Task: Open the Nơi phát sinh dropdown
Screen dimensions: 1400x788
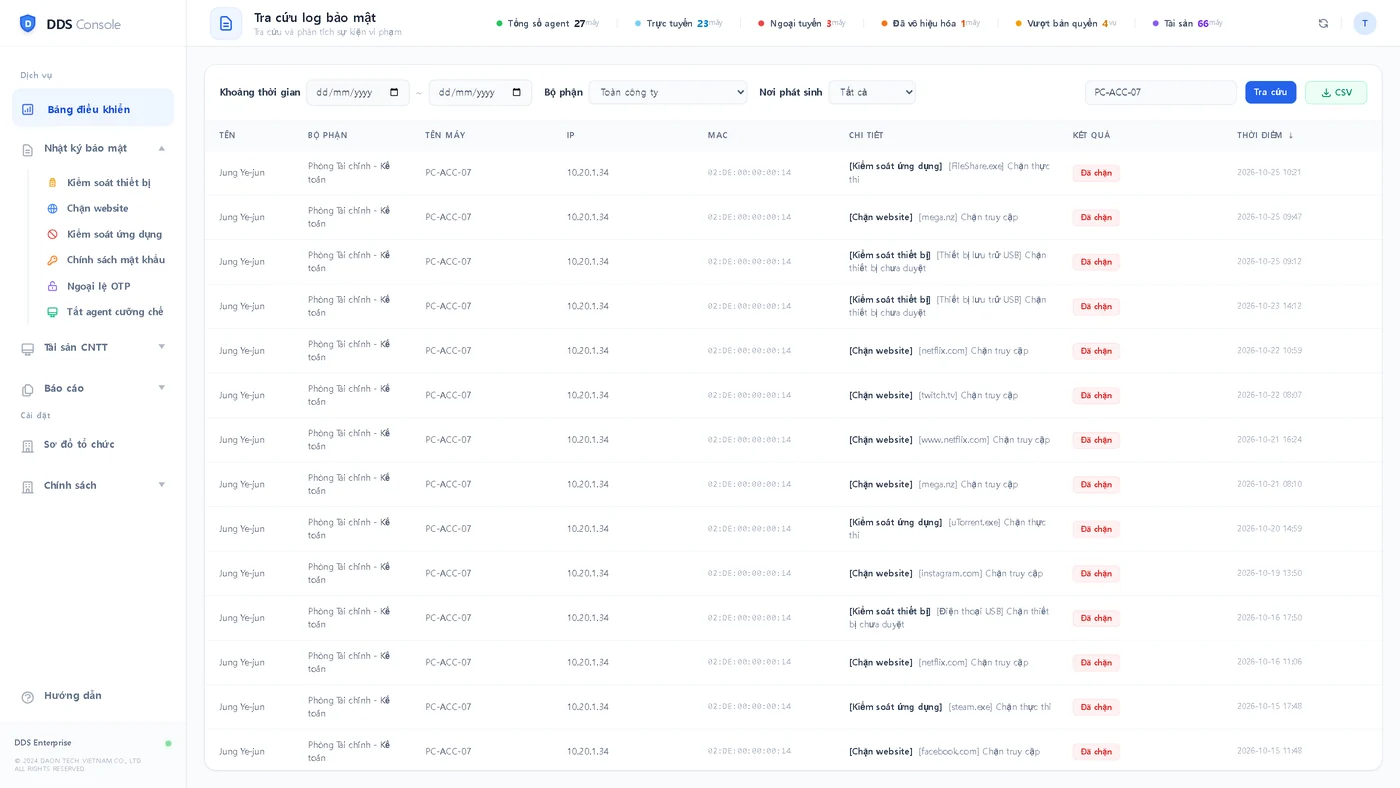Action: point(872,92)
